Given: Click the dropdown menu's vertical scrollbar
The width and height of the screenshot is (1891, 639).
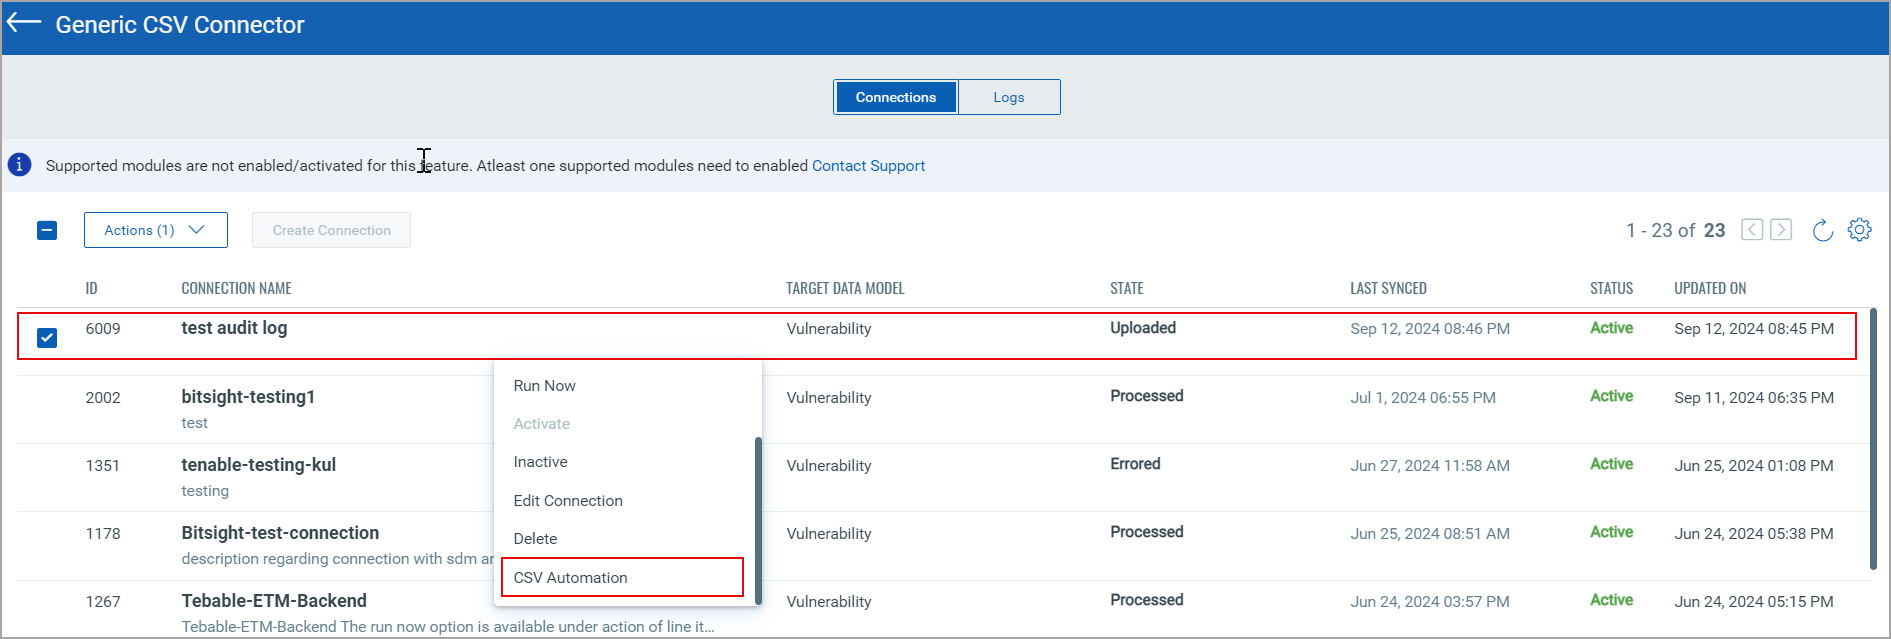Looking at the screenshot, I should coord(758,518).
